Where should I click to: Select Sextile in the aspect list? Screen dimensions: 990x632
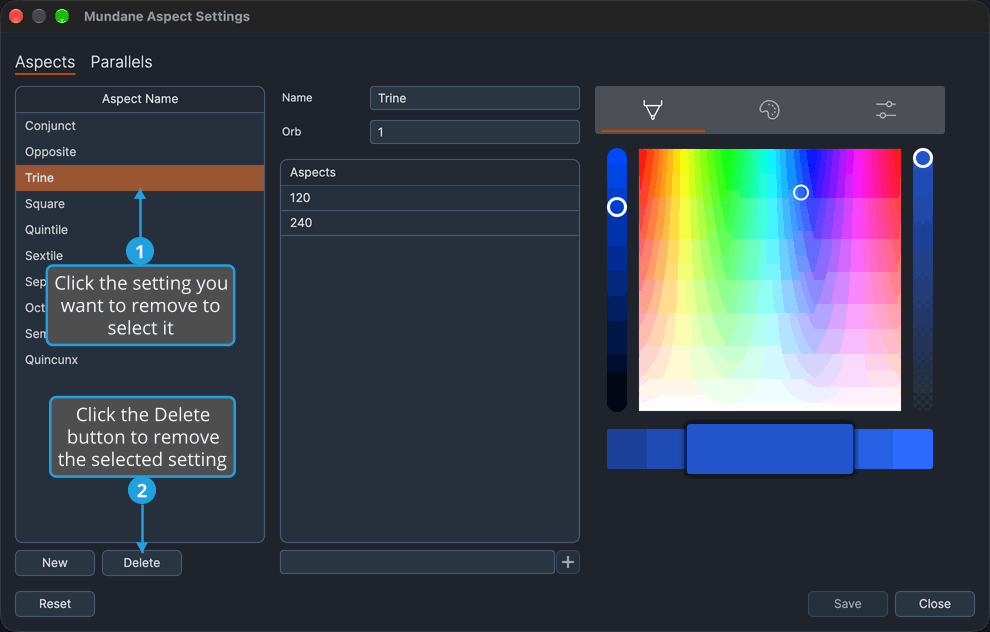point(140,255)
